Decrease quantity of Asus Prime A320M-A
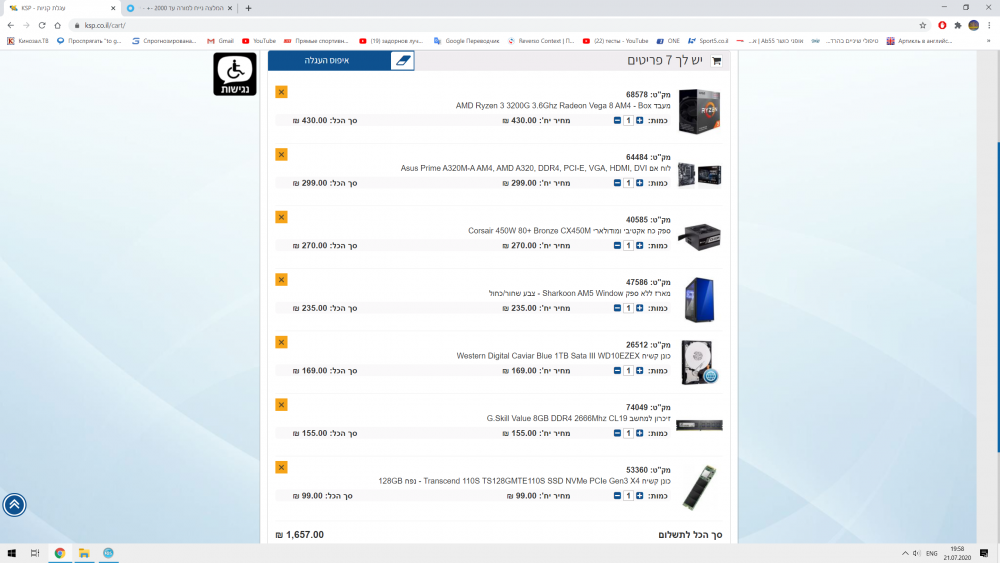Image resolution: width=1000 pixels, height=563 pixels. 617,182
